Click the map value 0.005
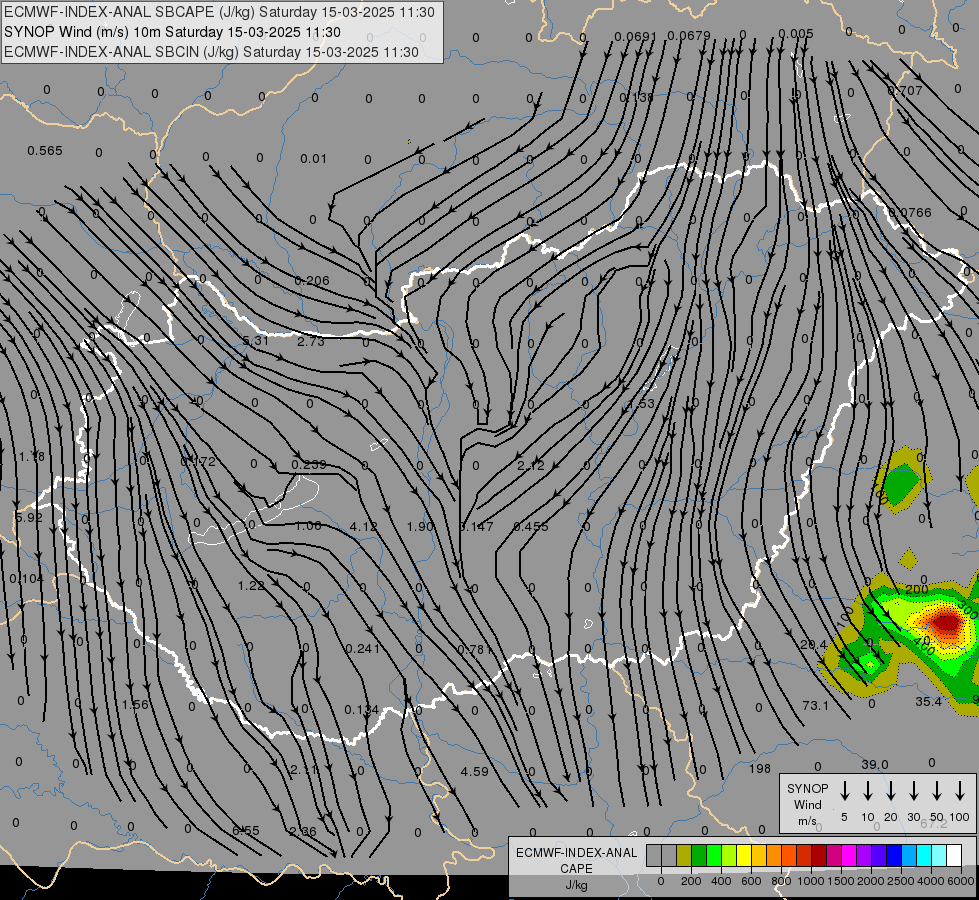Viewport: 979px width, 900px height. [x=796, y=34]
